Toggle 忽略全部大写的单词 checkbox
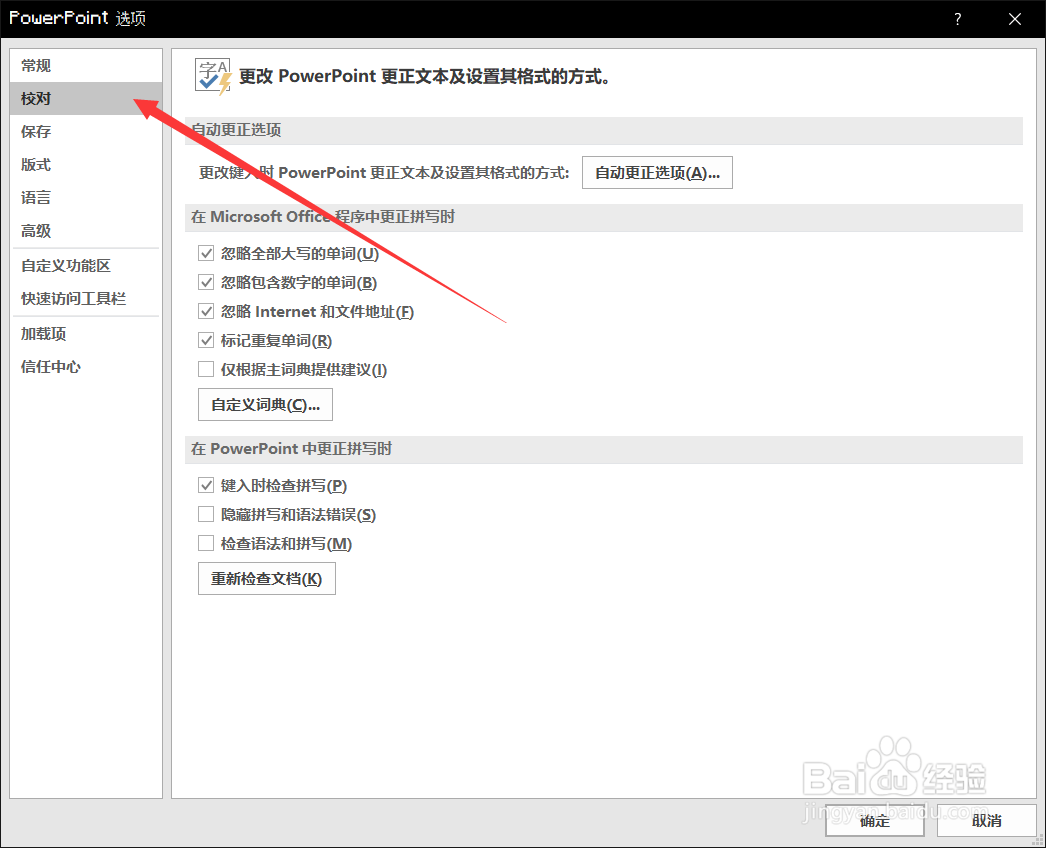Viewport: 1046px width, 848px height. click(x=206, y=254)
